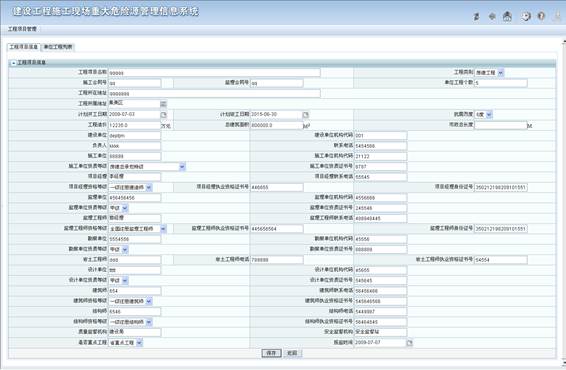The image size is (566, 370).
Task: Click the 建设单位机构代码 field showing 001
Action: 380,135
